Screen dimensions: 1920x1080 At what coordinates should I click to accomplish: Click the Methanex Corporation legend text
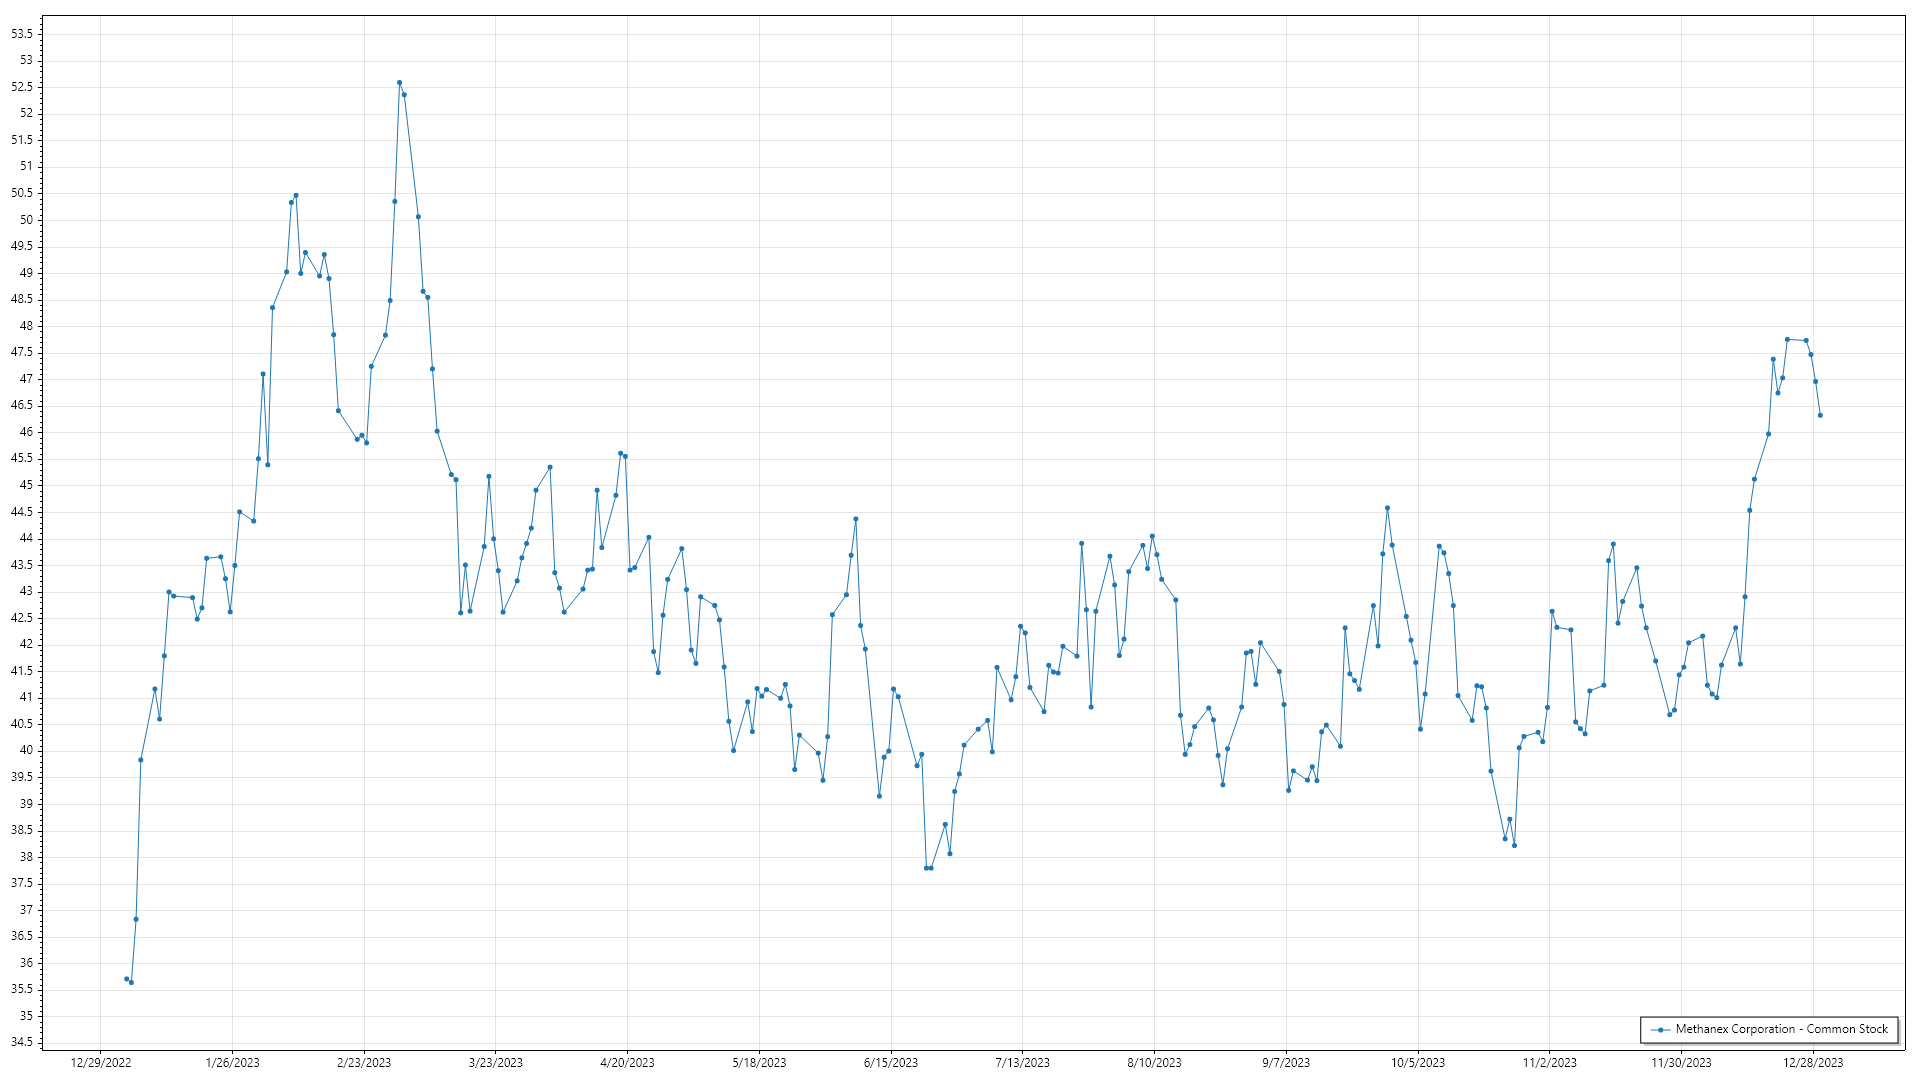1781,1029
